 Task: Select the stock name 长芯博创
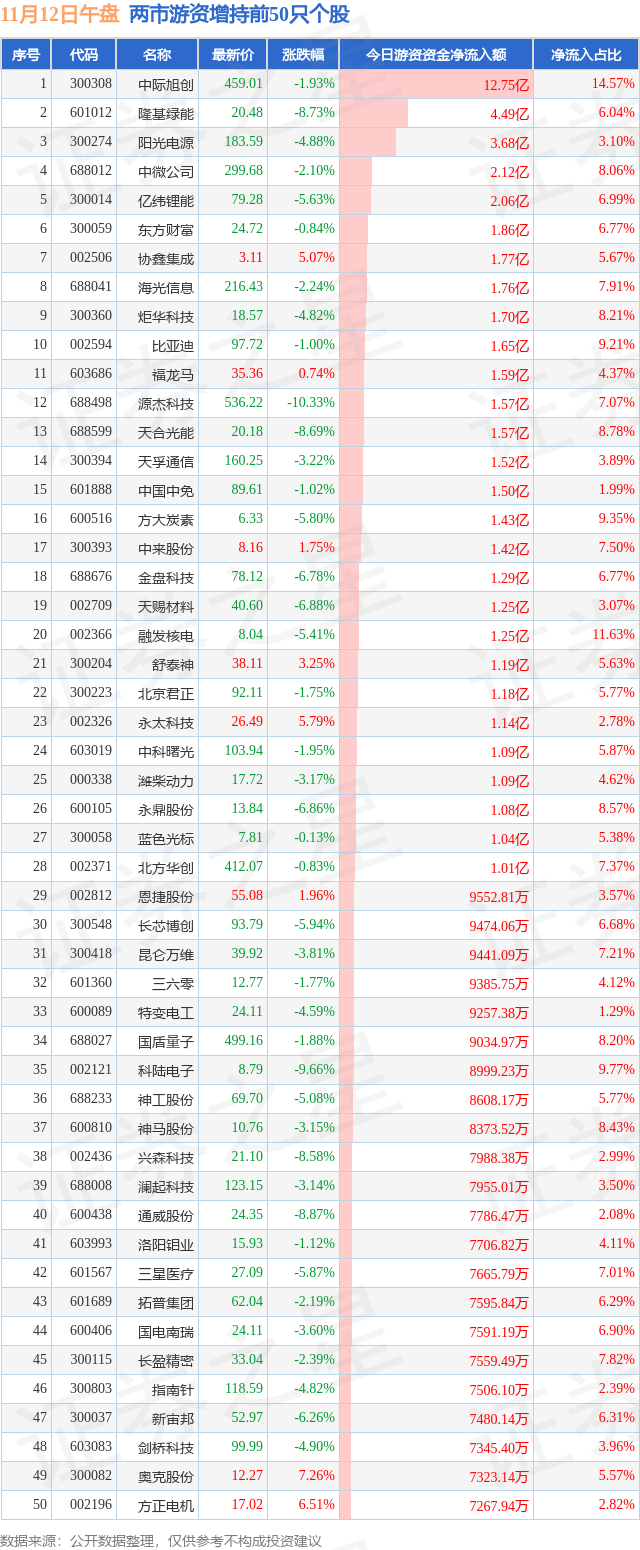tap(166, 926)
